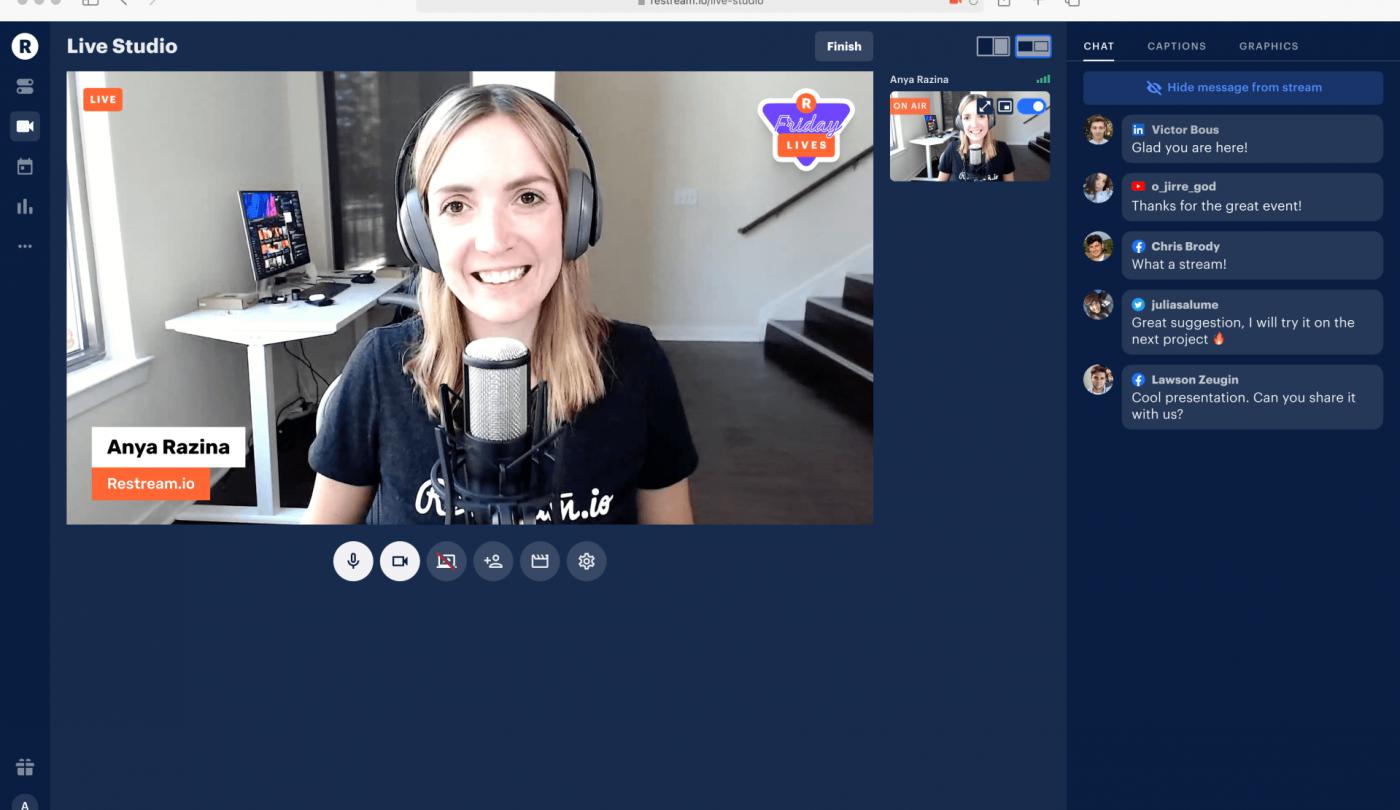1400x810 pixels.
Task: Click juliasalume avatar
Action: click(x=1098, y=304)
